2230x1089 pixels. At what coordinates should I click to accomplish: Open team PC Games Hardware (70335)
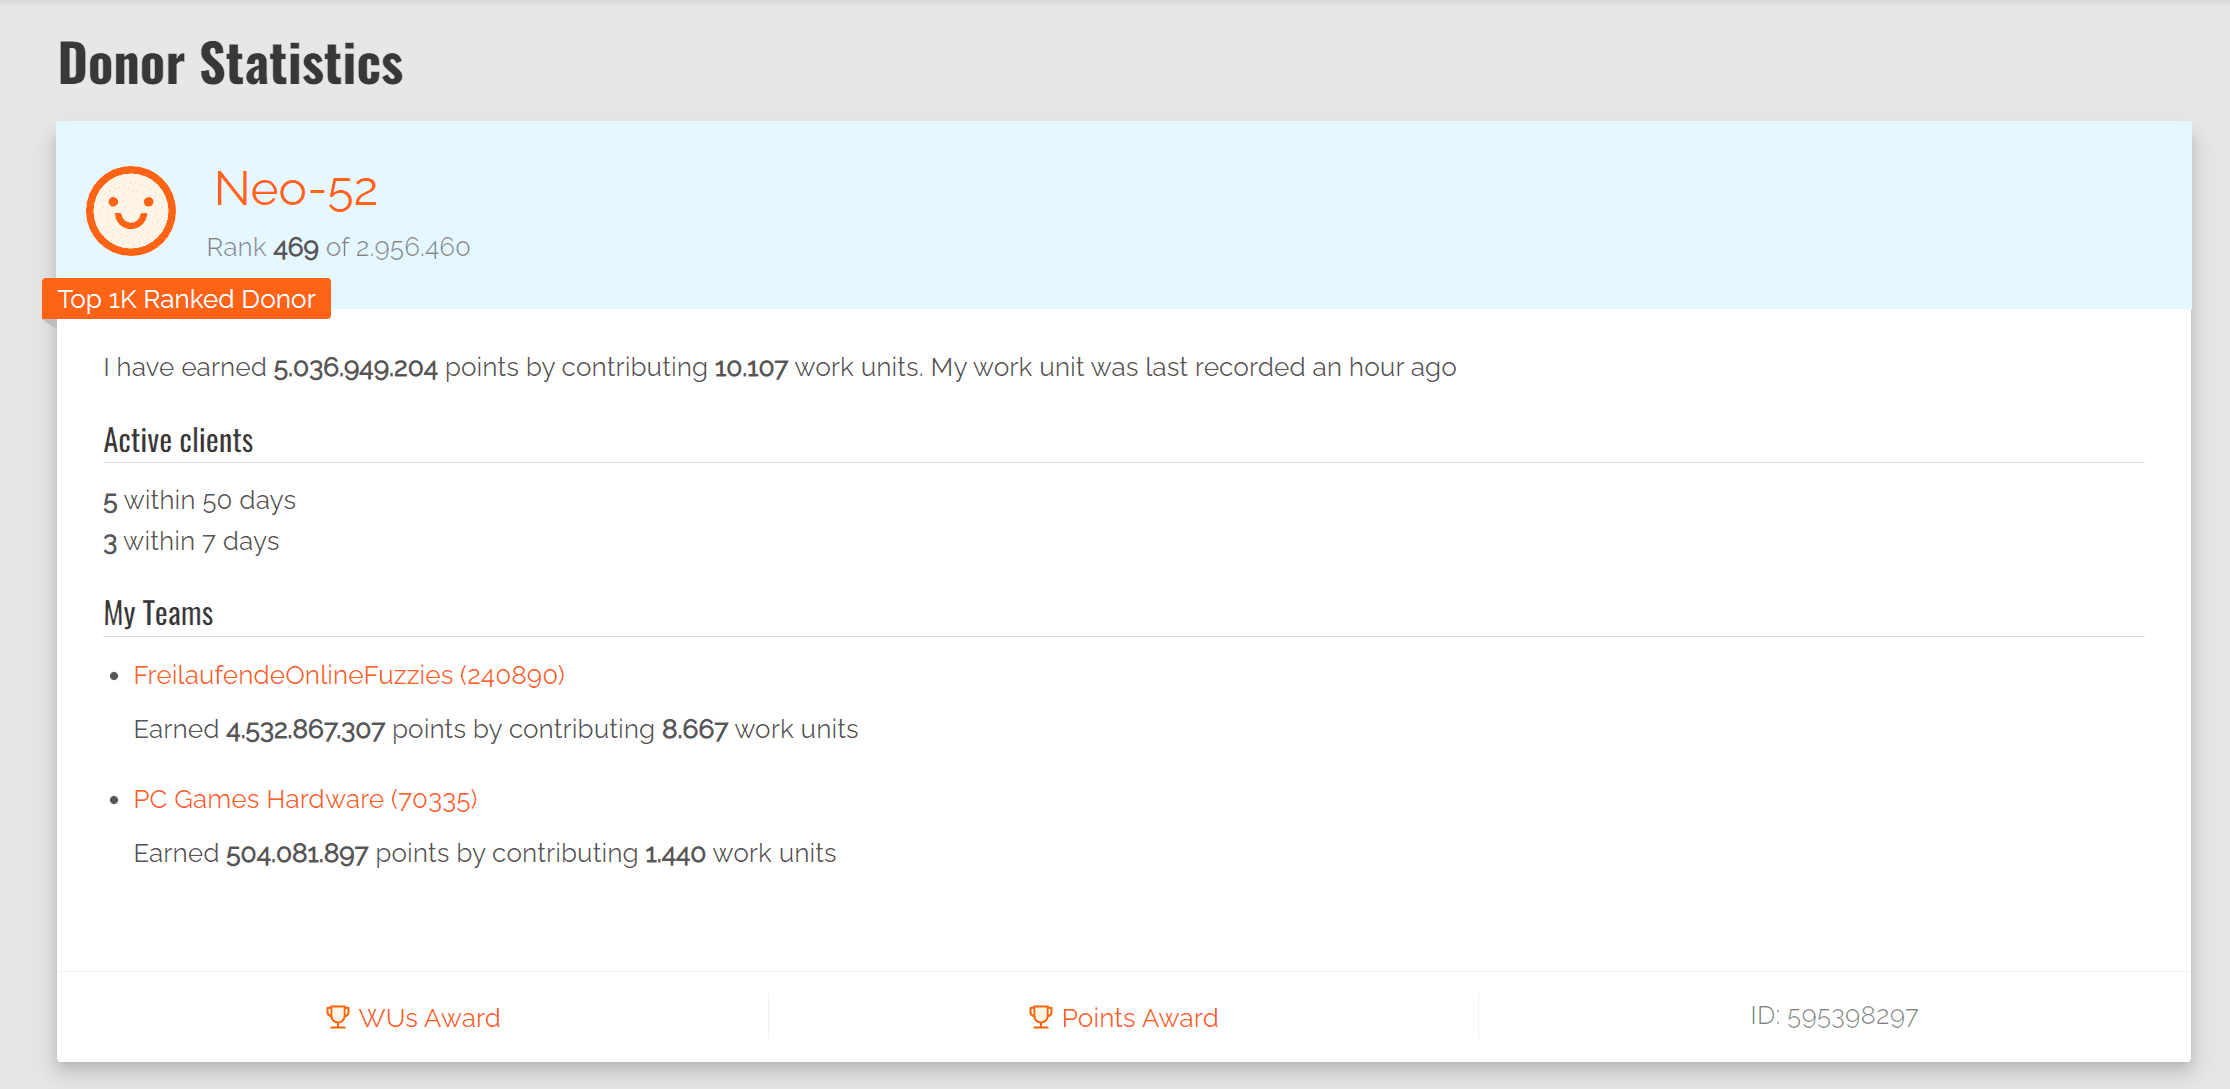click(x=305, y=799)
